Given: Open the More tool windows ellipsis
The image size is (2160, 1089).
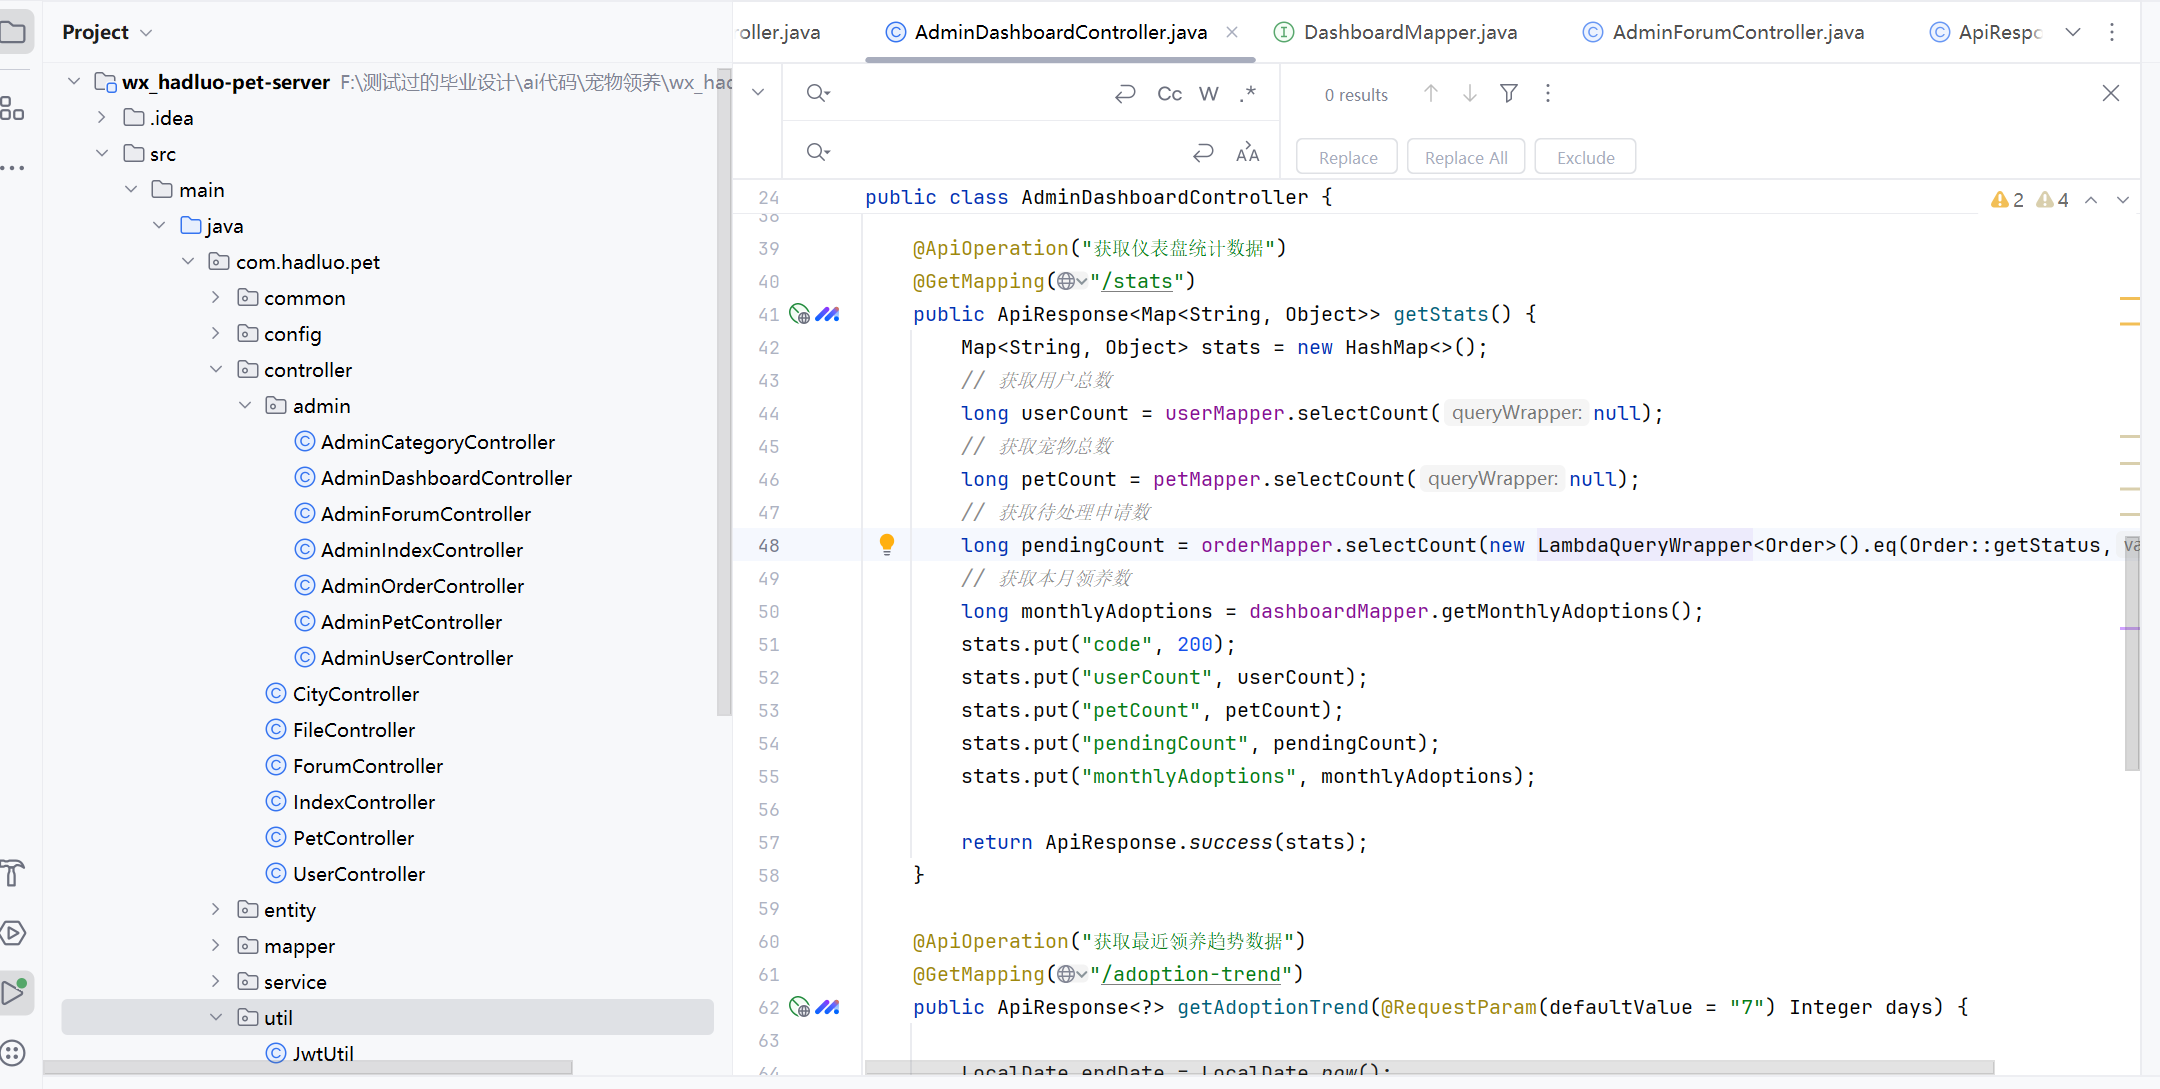Looking at the screenshot, I should 12,167.
